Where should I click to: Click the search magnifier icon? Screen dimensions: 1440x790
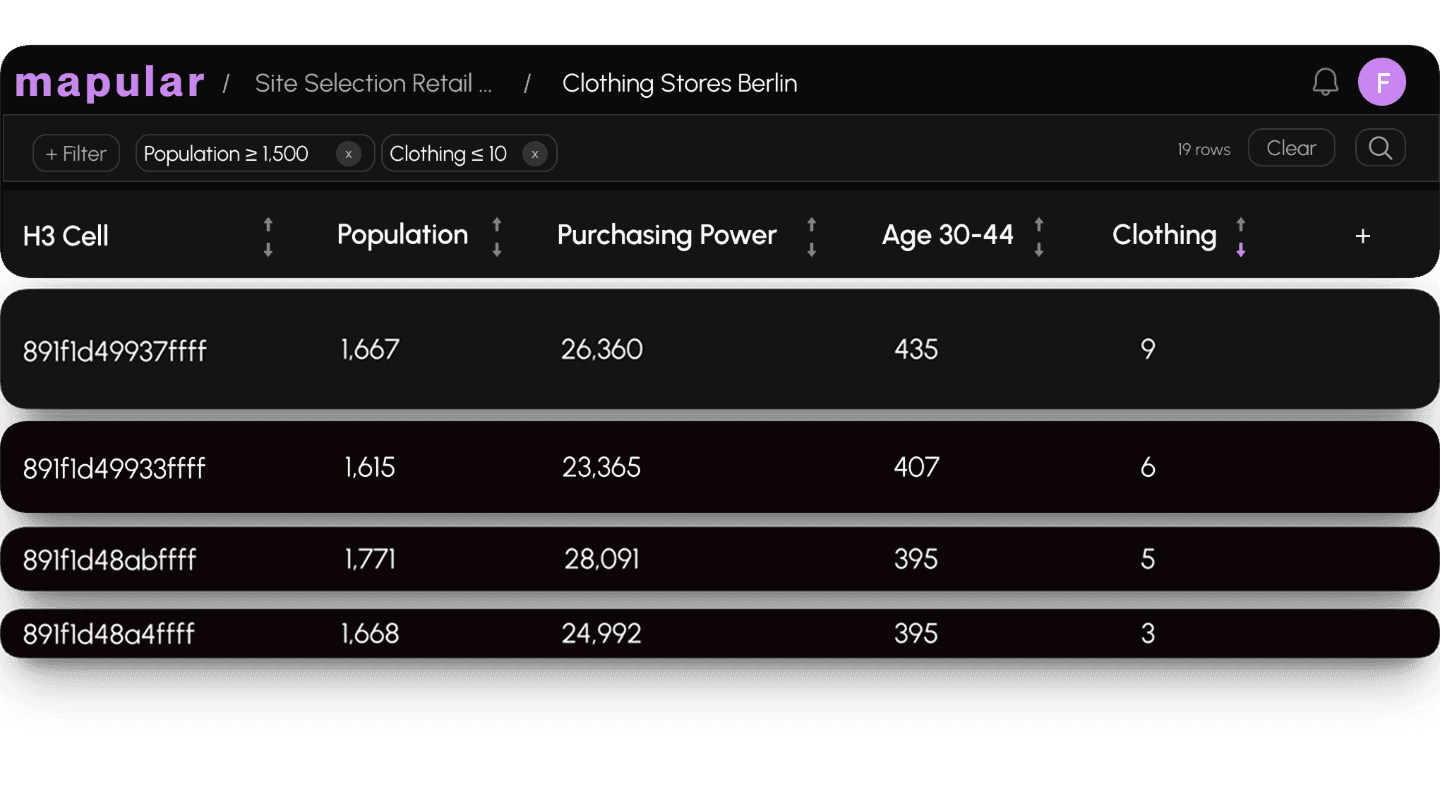(1380, 148)
